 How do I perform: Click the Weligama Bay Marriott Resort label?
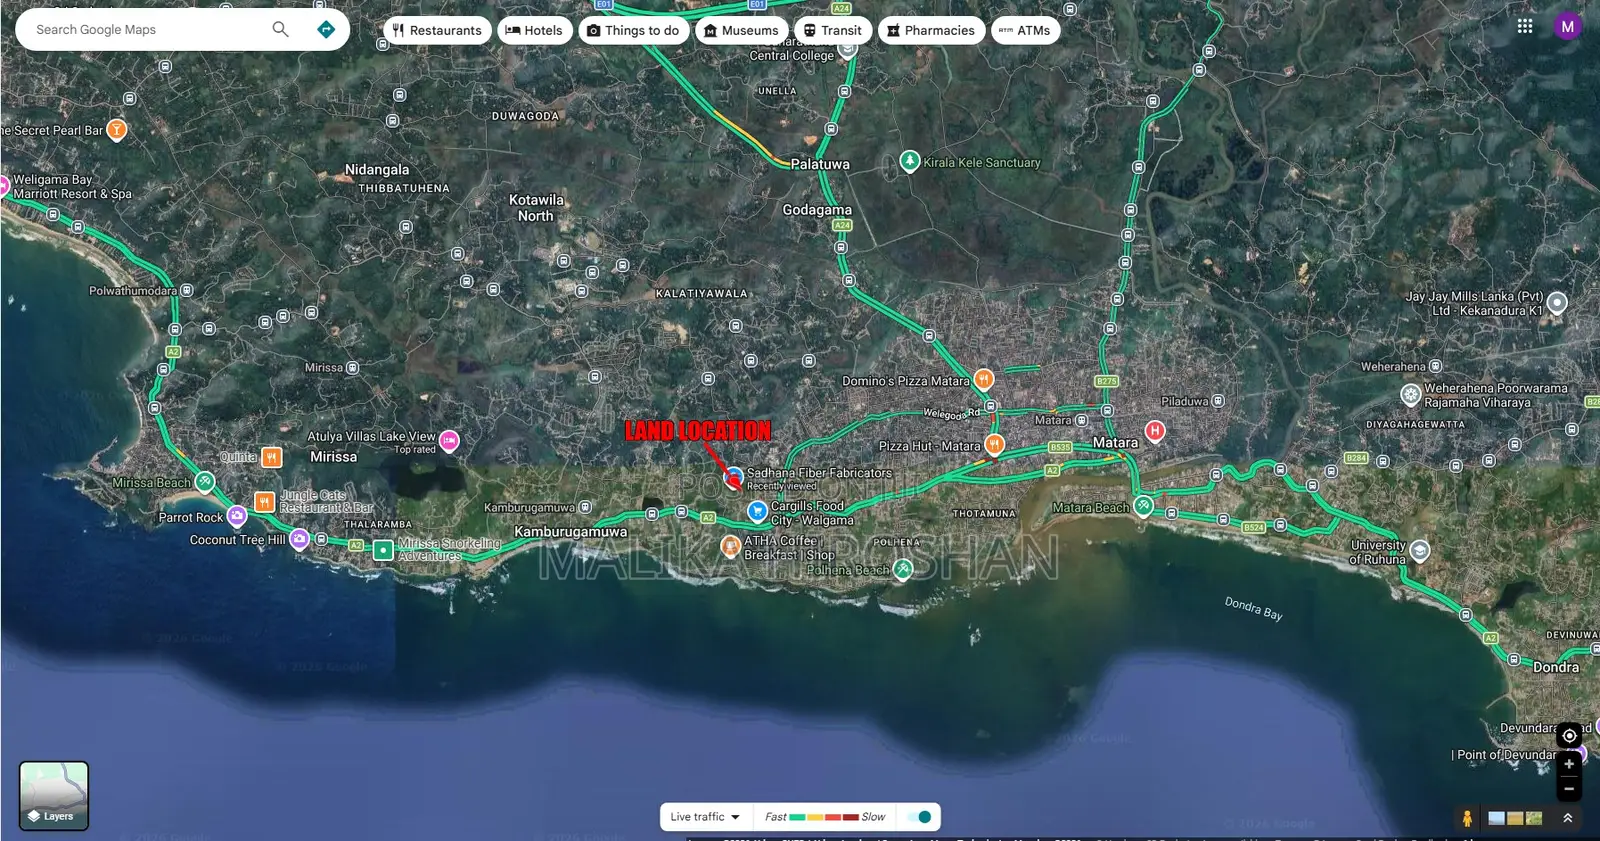[72, 187]
